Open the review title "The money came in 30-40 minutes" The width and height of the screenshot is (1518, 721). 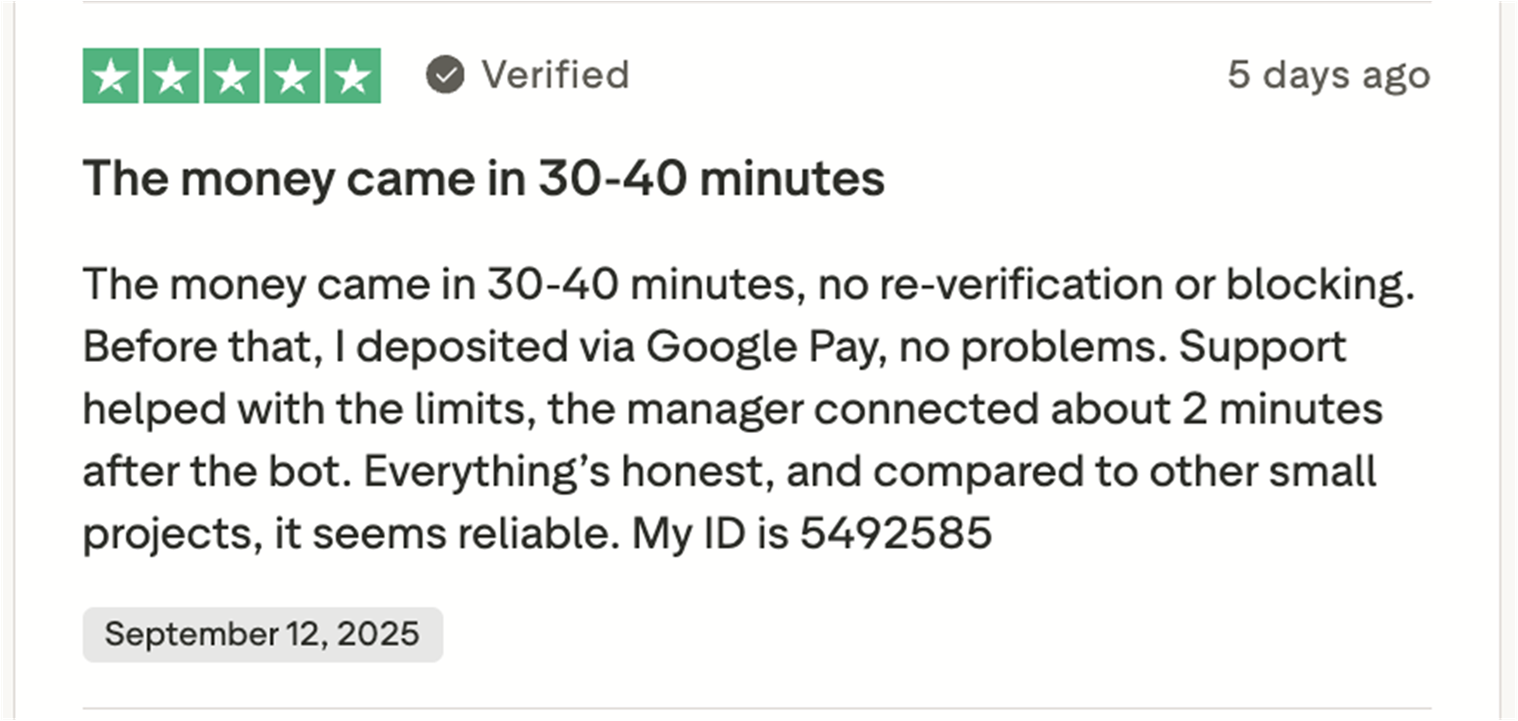(483, 179)
